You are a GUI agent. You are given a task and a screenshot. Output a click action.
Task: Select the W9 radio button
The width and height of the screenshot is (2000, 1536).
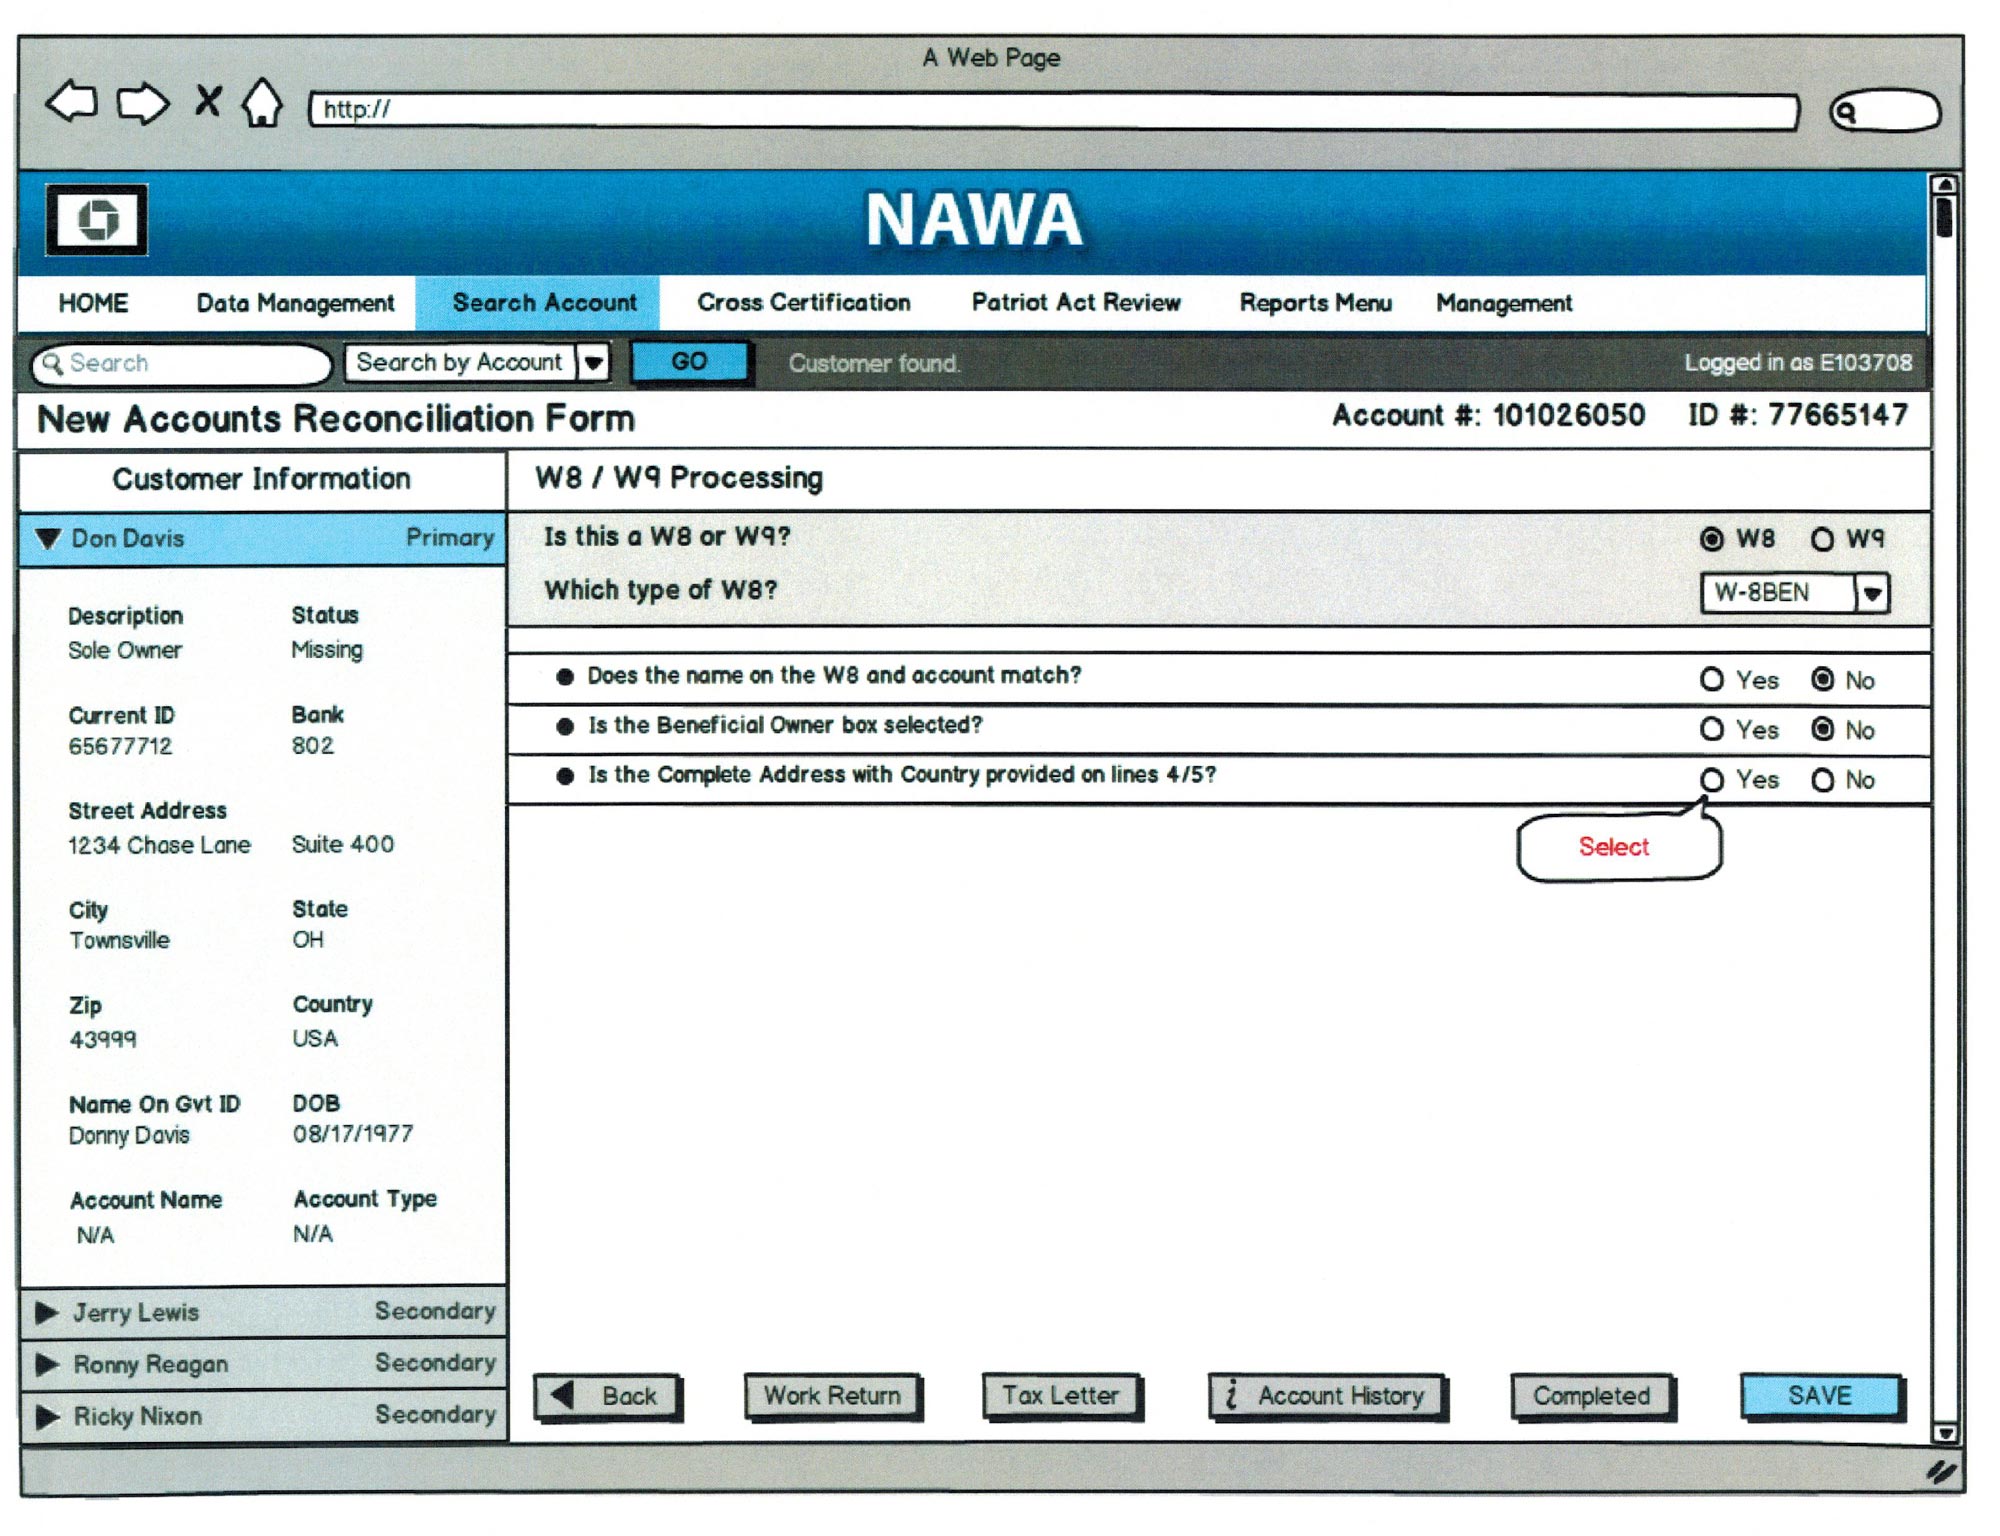1822,539
